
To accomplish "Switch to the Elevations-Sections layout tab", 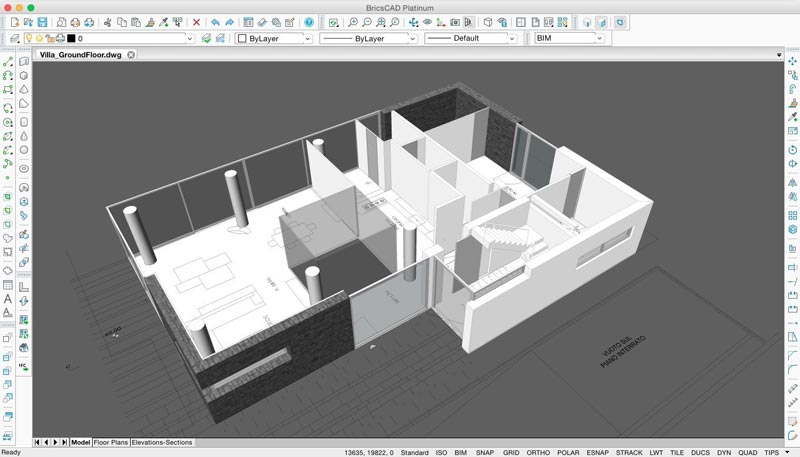I will (x=162, y=442).
